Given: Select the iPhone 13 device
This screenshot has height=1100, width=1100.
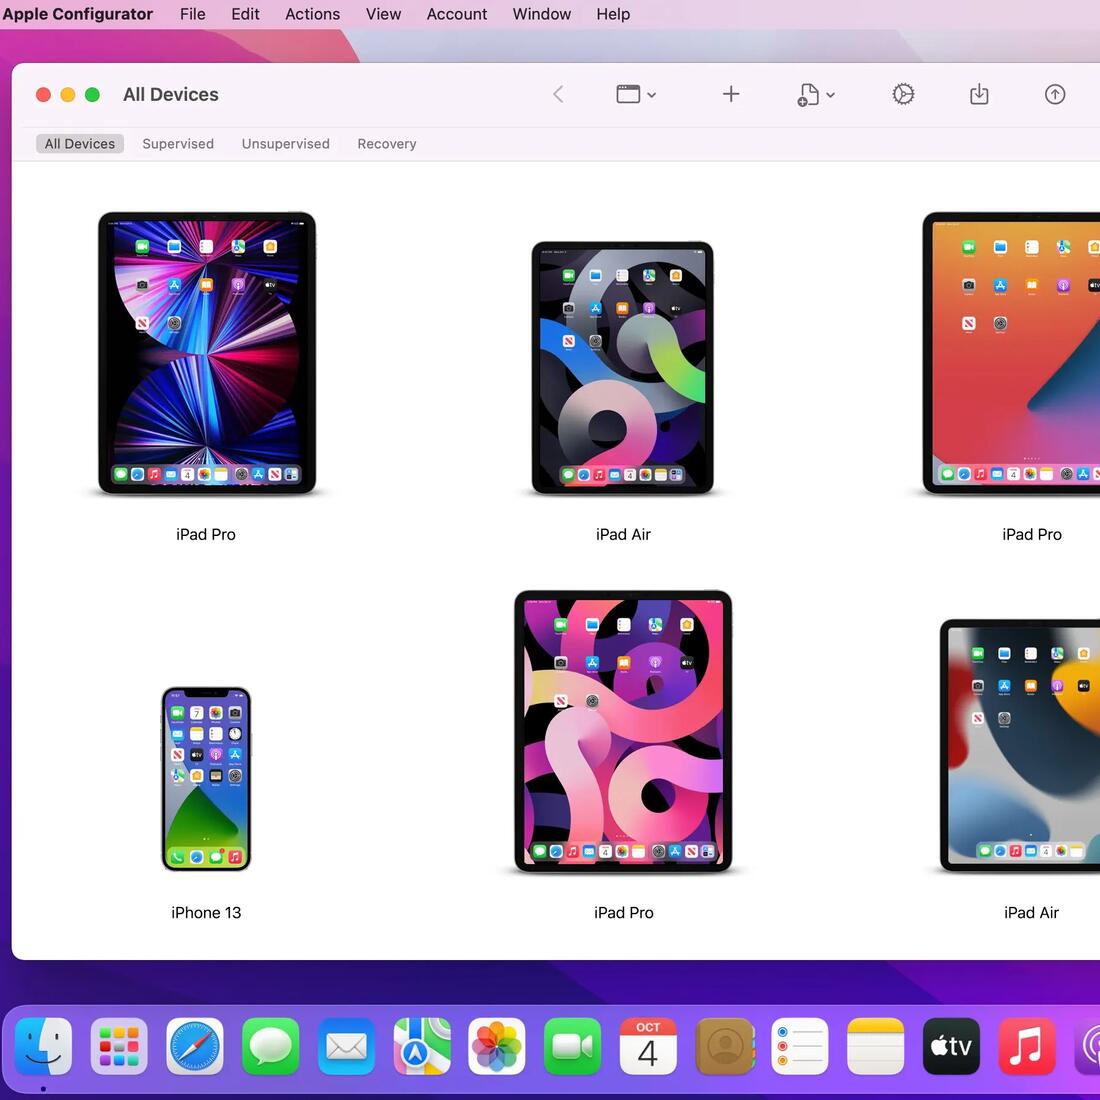Looking at the screenshot, I should 205,778.
